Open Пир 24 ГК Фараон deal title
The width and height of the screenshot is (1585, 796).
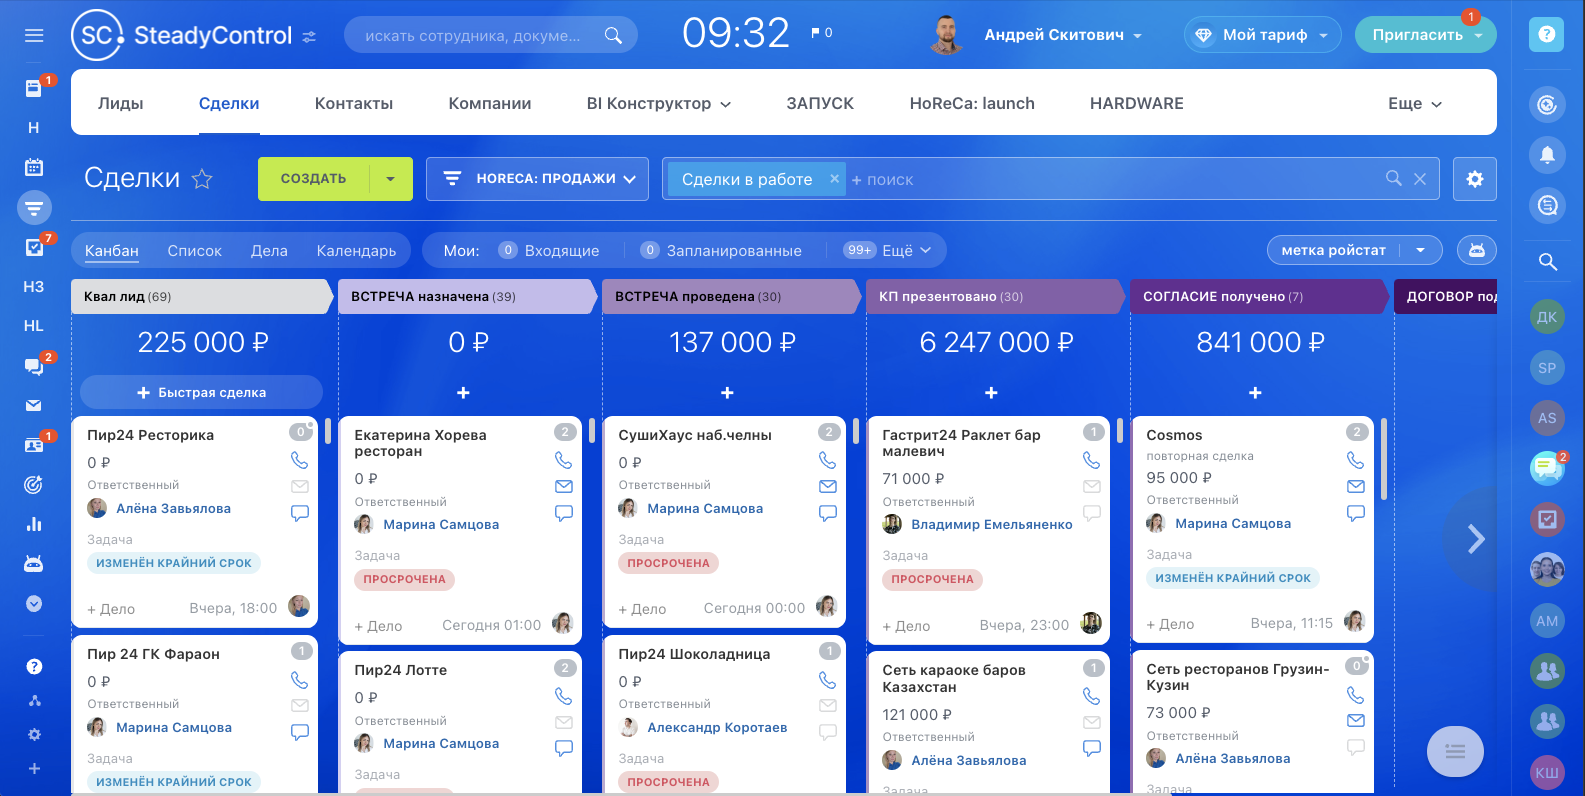[153, 653]
